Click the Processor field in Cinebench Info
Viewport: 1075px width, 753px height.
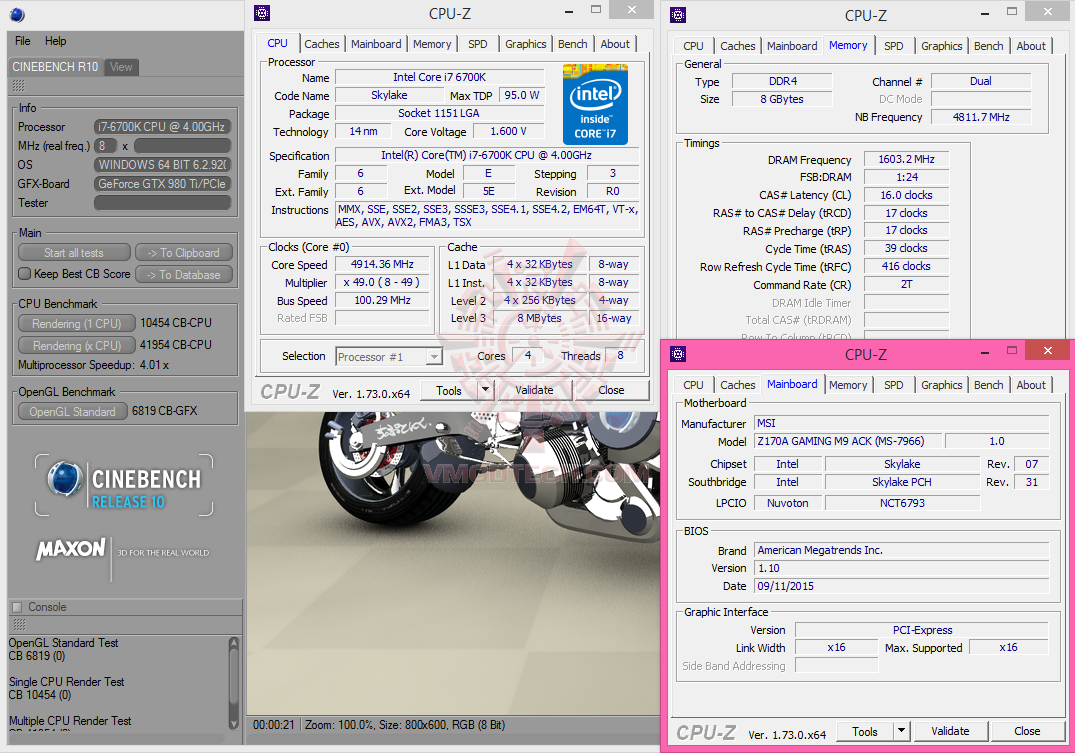pos(162,127)
